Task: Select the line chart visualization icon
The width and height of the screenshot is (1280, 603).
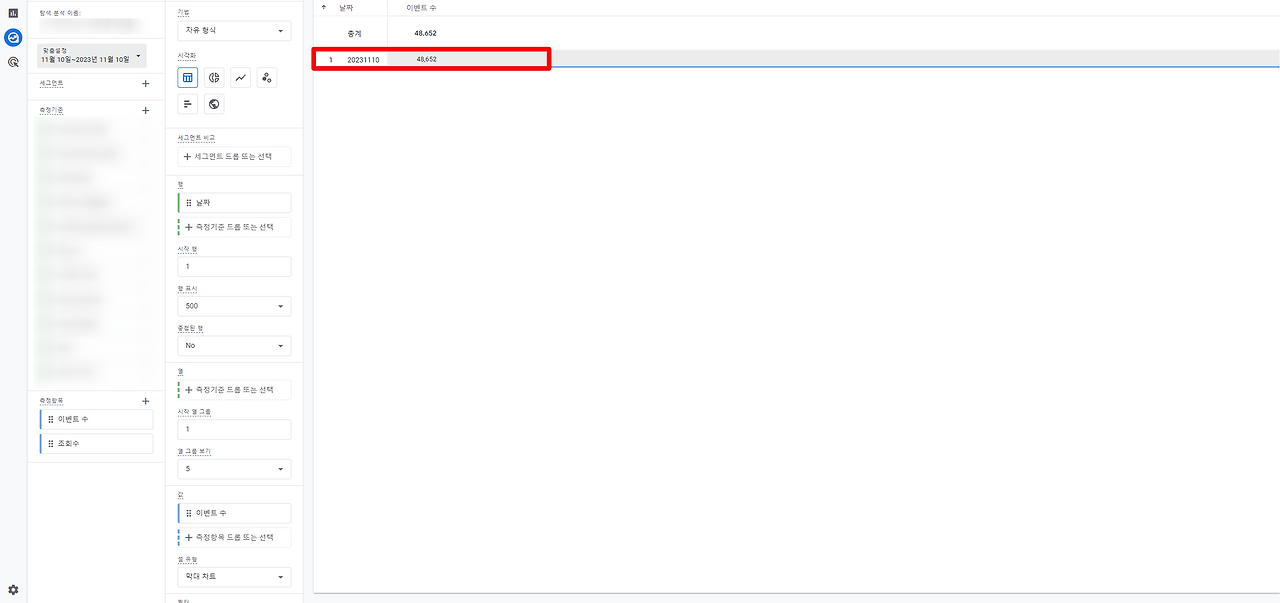Action: tap(241, 77)
